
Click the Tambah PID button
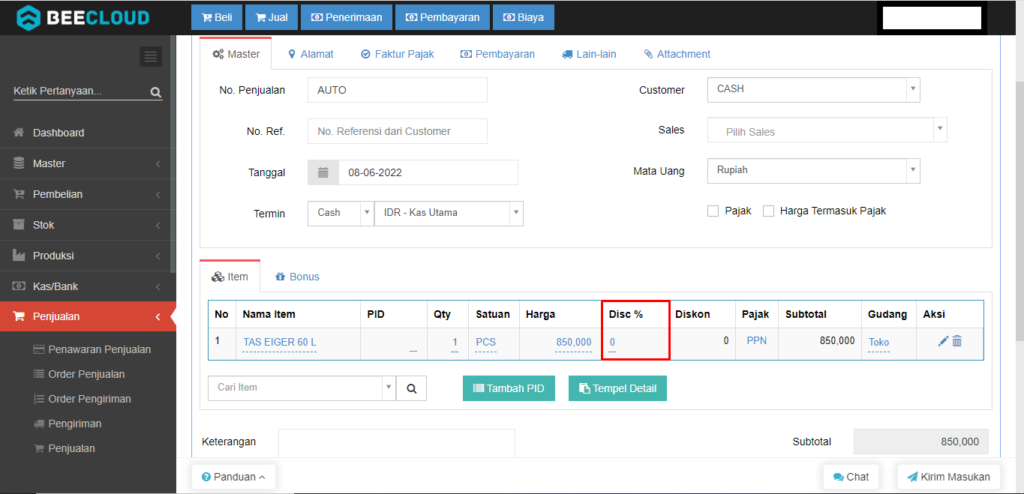(x=509, y=388)
